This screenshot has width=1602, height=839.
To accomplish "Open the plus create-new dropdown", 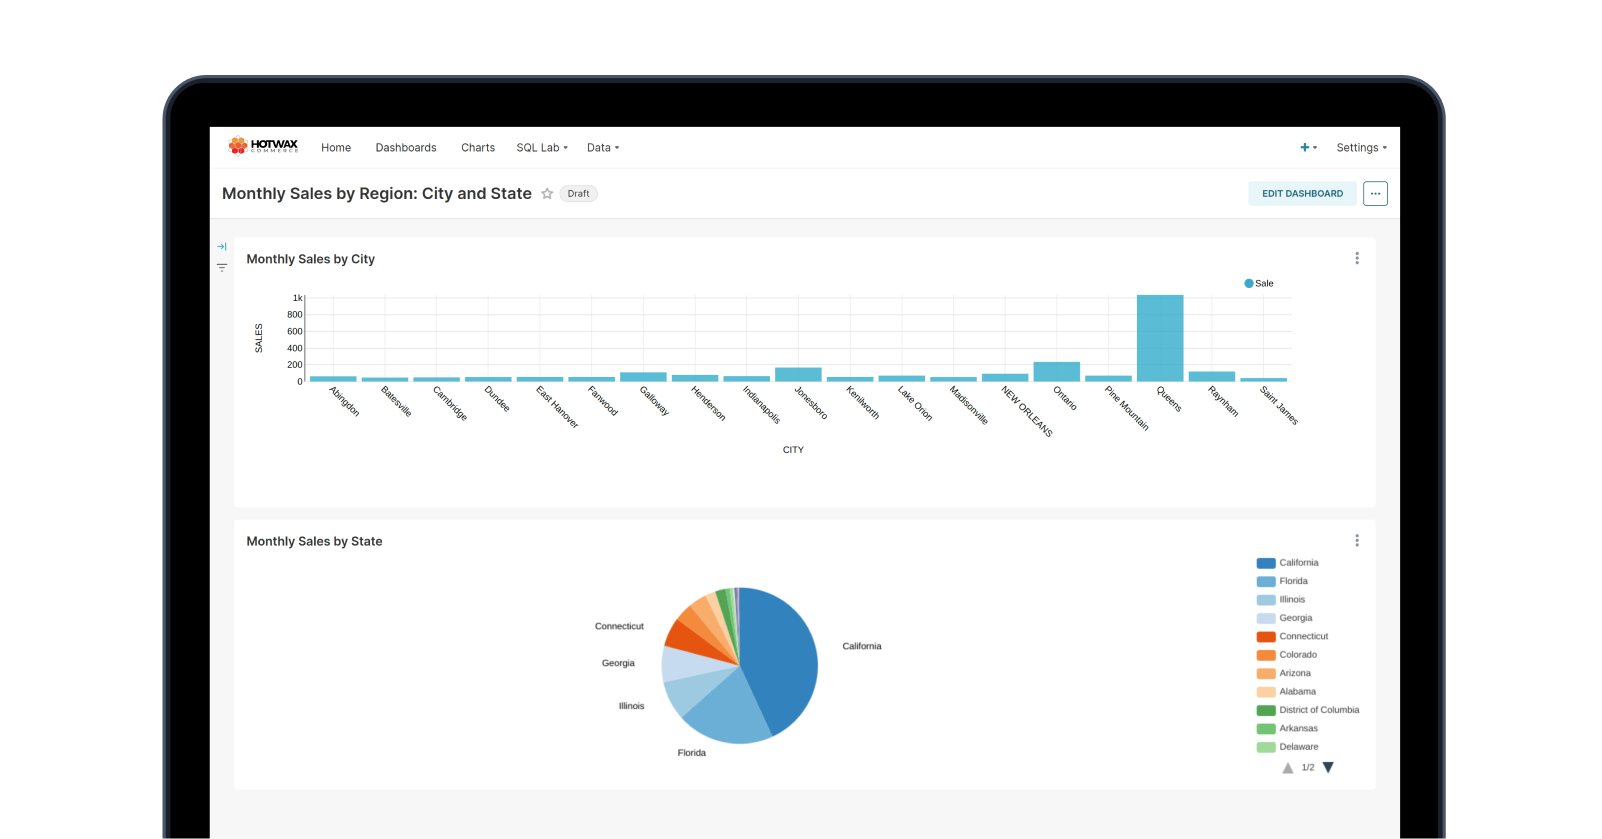I will coord(1308,147).
